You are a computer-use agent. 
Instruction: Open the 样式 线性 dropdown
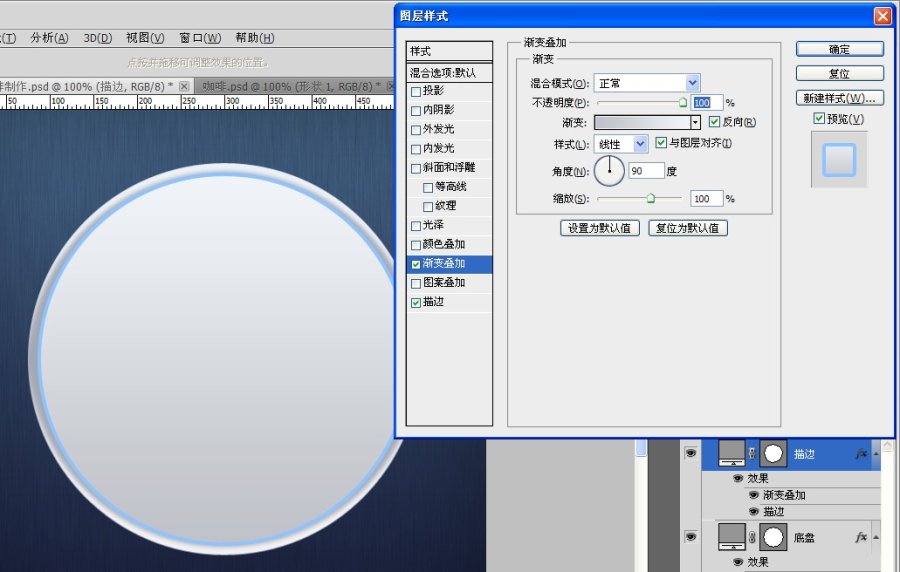pos(641,144)
